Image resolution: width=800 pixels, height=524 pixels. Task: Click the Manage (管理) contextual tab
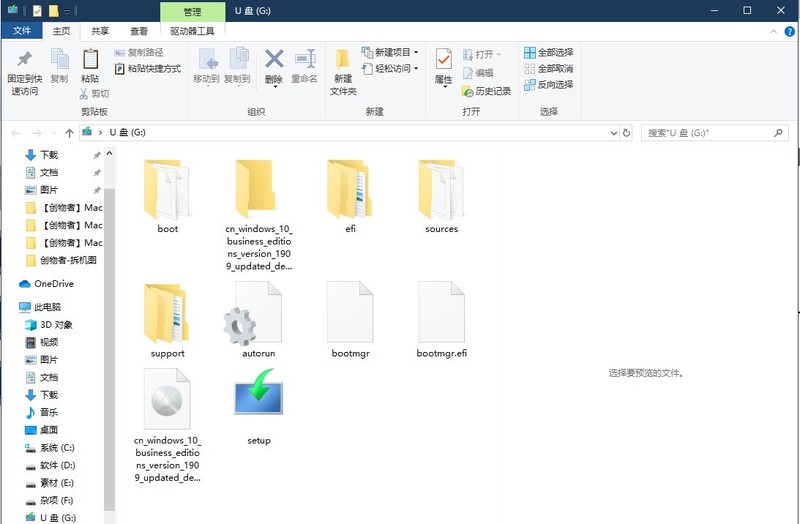point(192,12)
